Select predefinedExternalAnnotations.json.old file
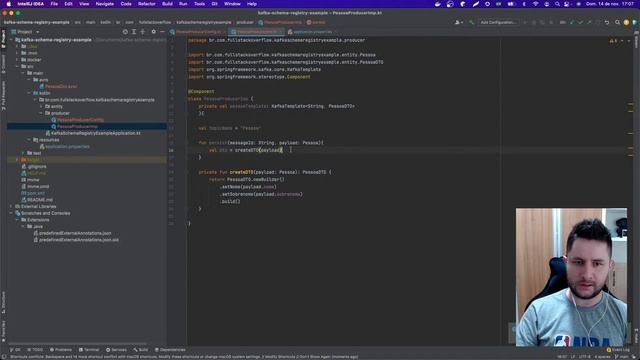This screenshot has width=640, height=360. click(x=76, y=240)
